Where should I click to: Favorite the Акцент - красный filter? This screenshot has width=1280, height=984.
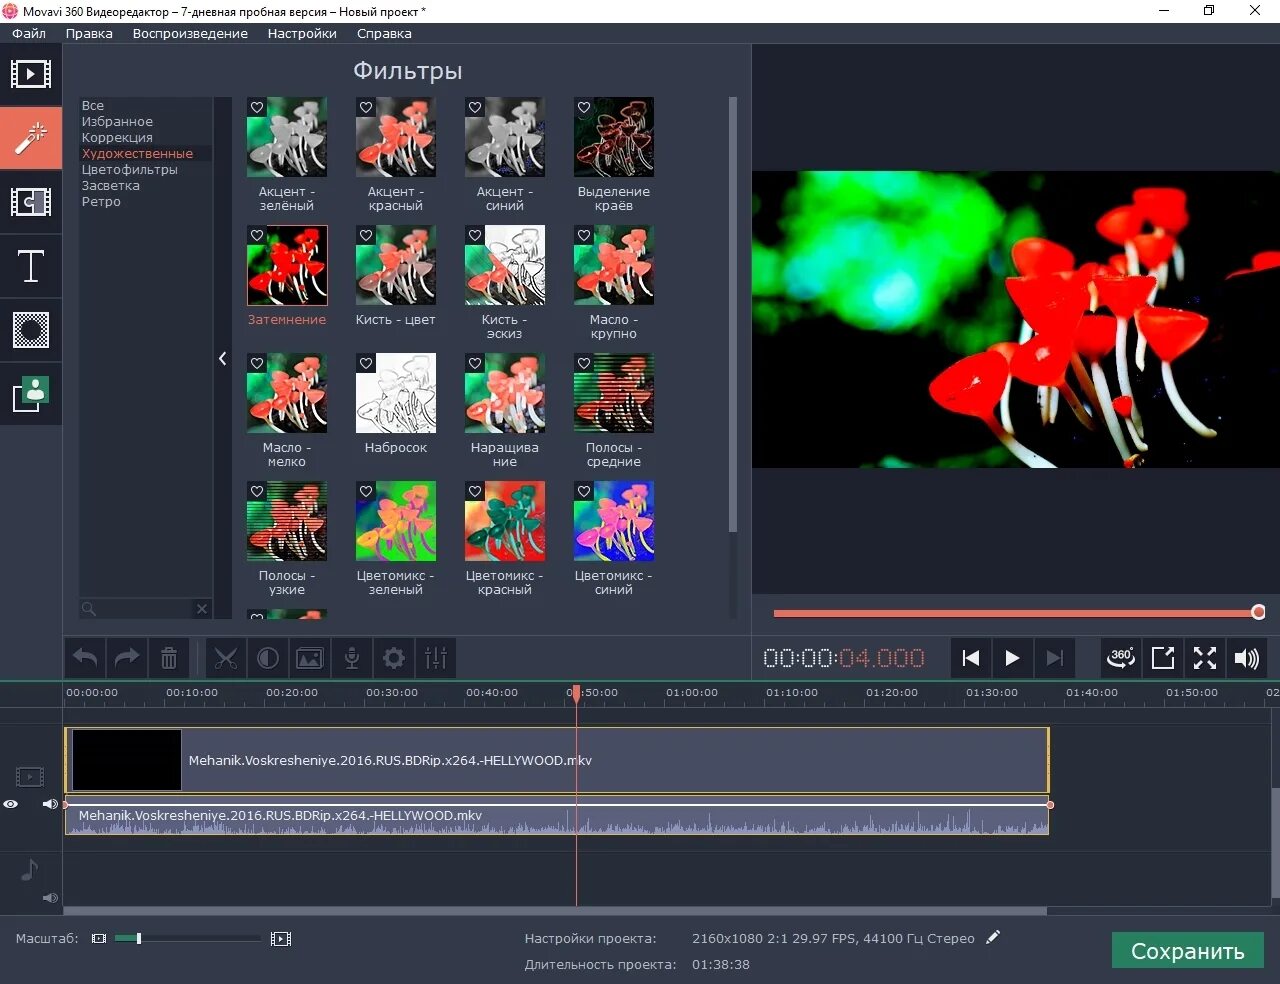click(366, 107)
